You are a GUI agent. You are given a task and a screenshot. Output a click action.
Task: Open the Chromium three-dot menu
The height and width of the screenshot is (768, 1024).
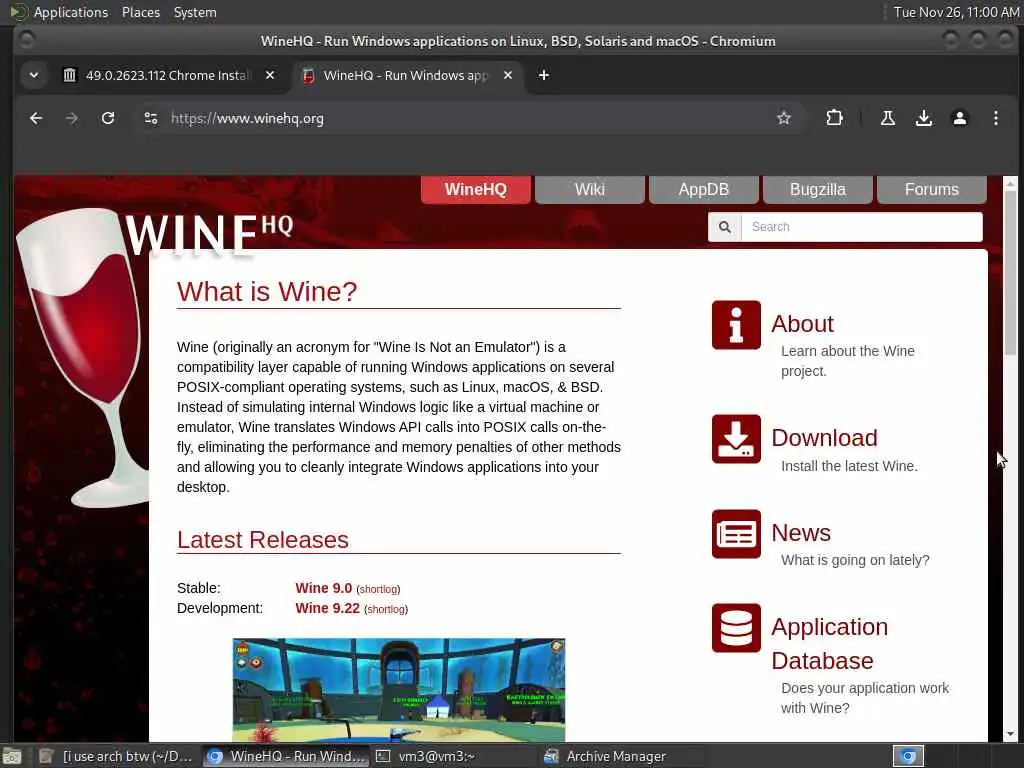[995, 118]
